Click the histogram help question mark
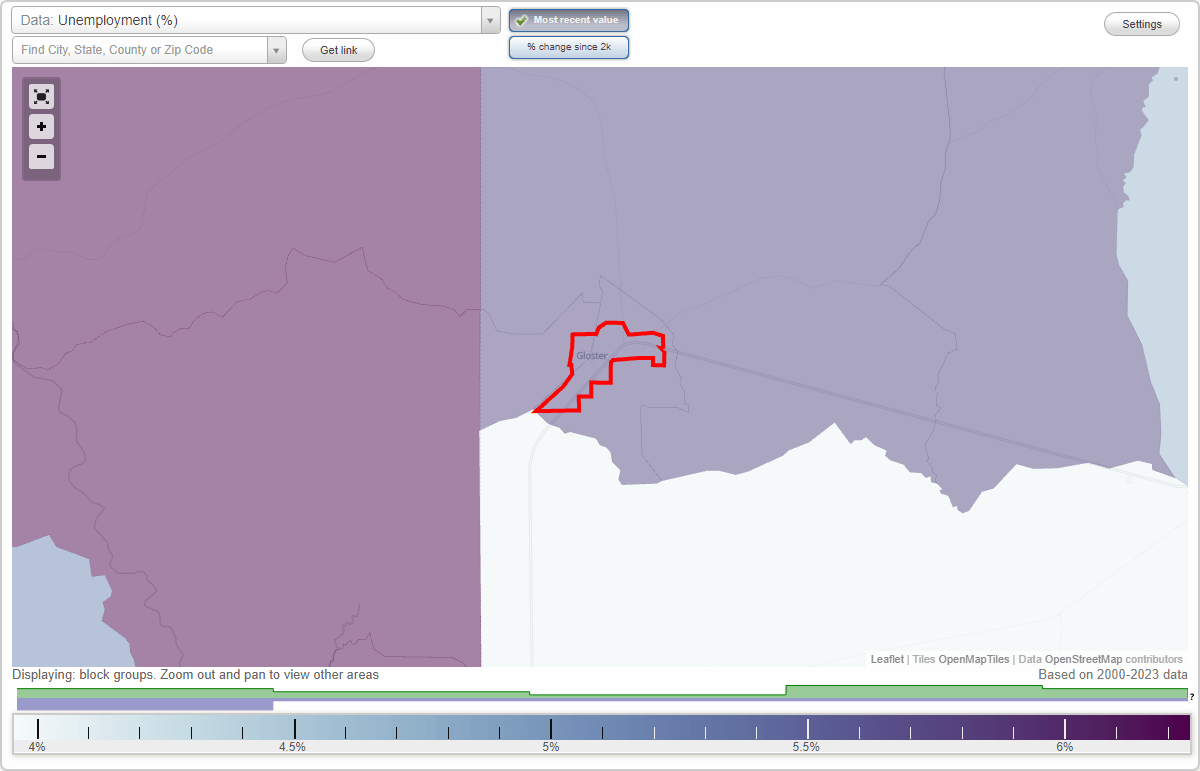The width and height of the screenshot is (1200, 771). tap(1192, 696)
